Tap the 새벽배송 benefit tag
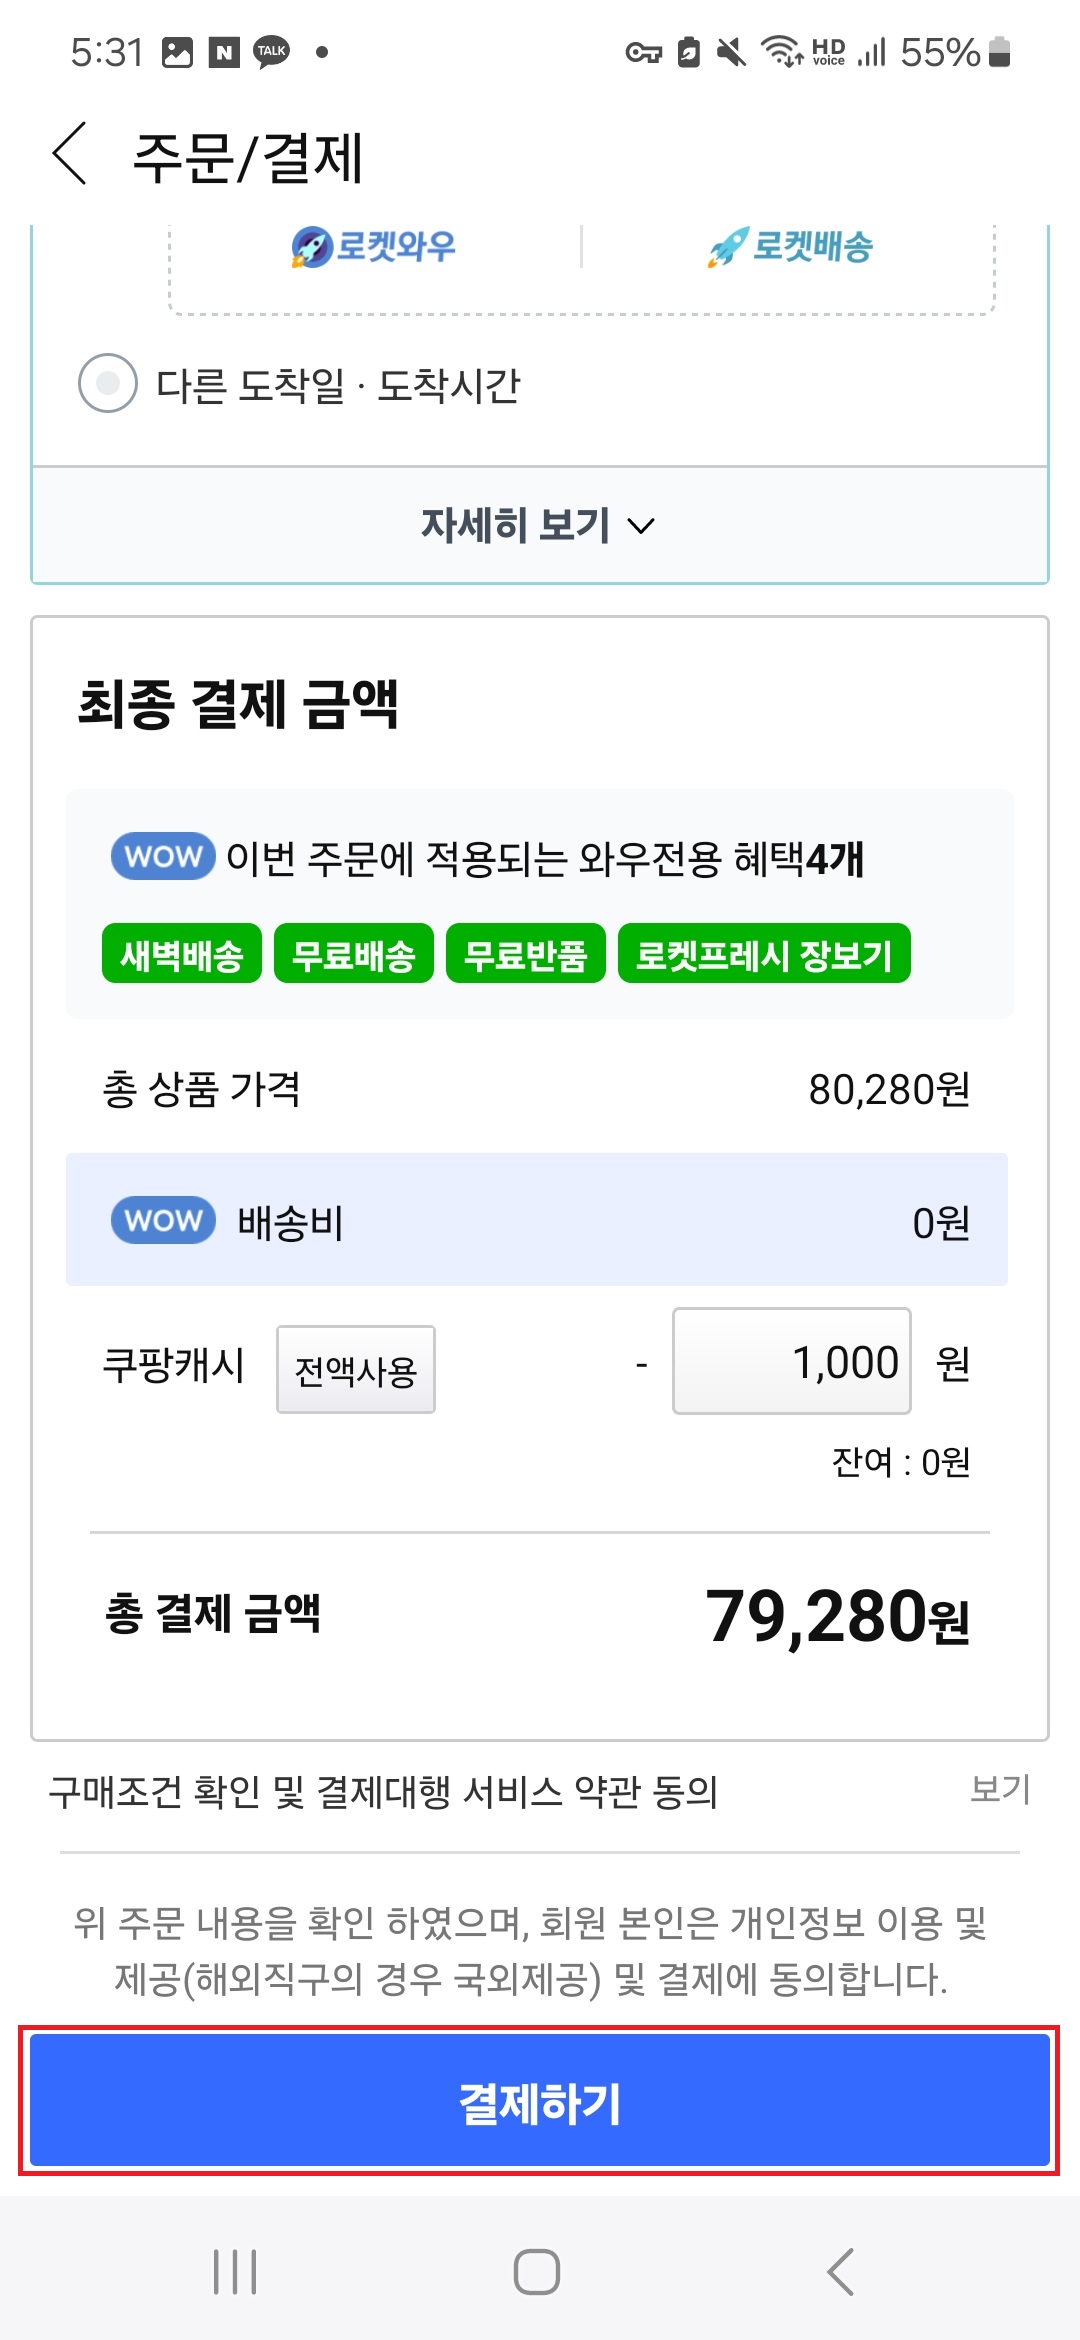Viewport: 1080px width, 2340px height. click(182, 954)
